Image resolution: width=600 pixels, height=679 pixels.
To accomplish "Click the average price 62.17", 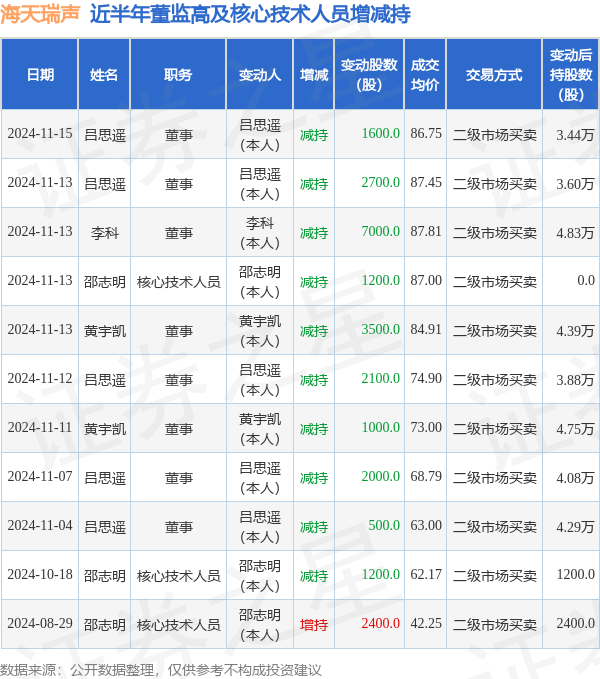I will click(426, 574).
